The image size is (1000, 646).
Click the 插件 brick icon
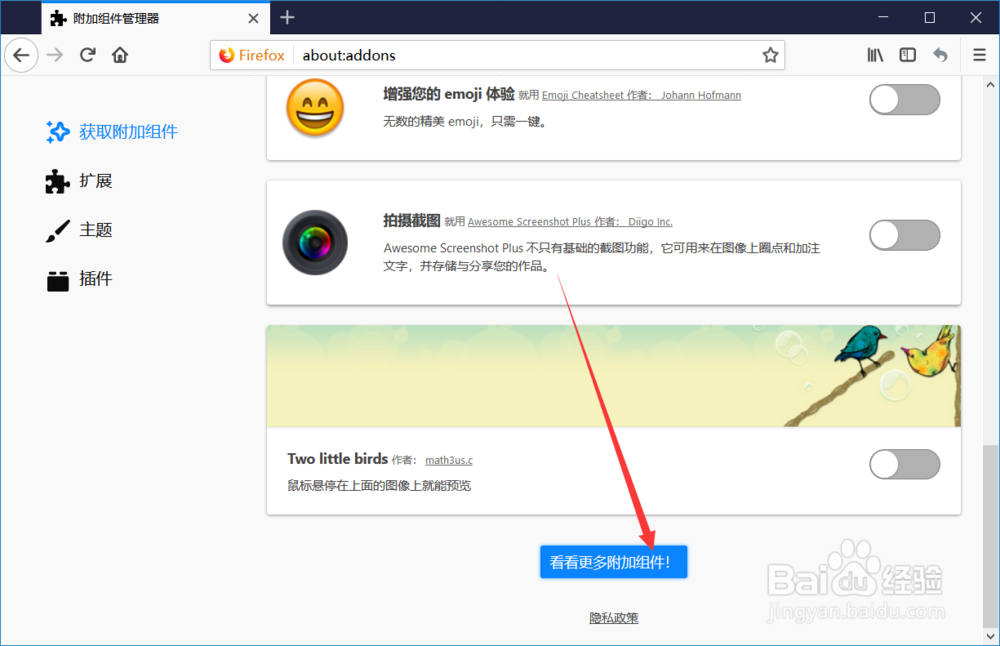(57, 280)
